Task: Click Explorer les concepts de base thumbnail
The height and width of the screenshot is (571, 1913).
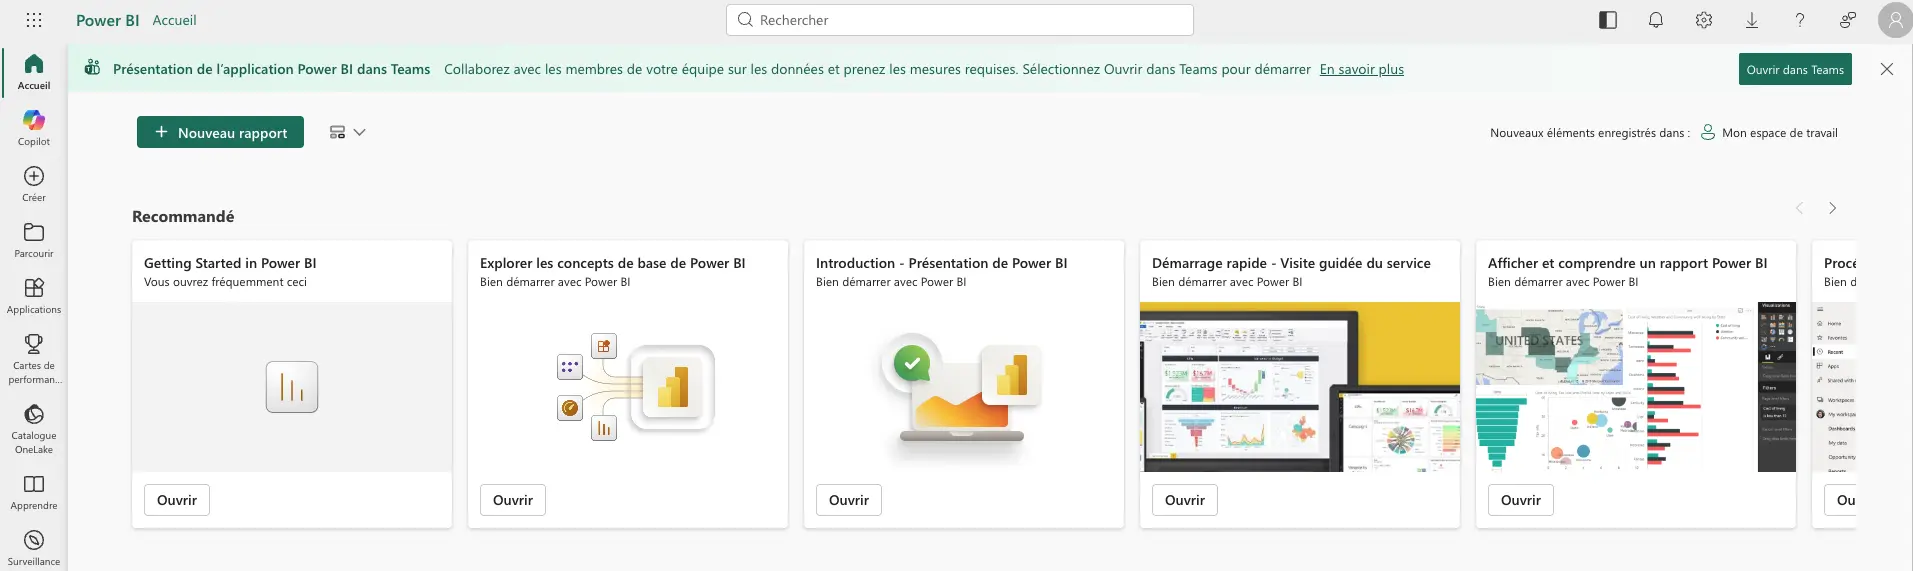Action: coord(628,387)
